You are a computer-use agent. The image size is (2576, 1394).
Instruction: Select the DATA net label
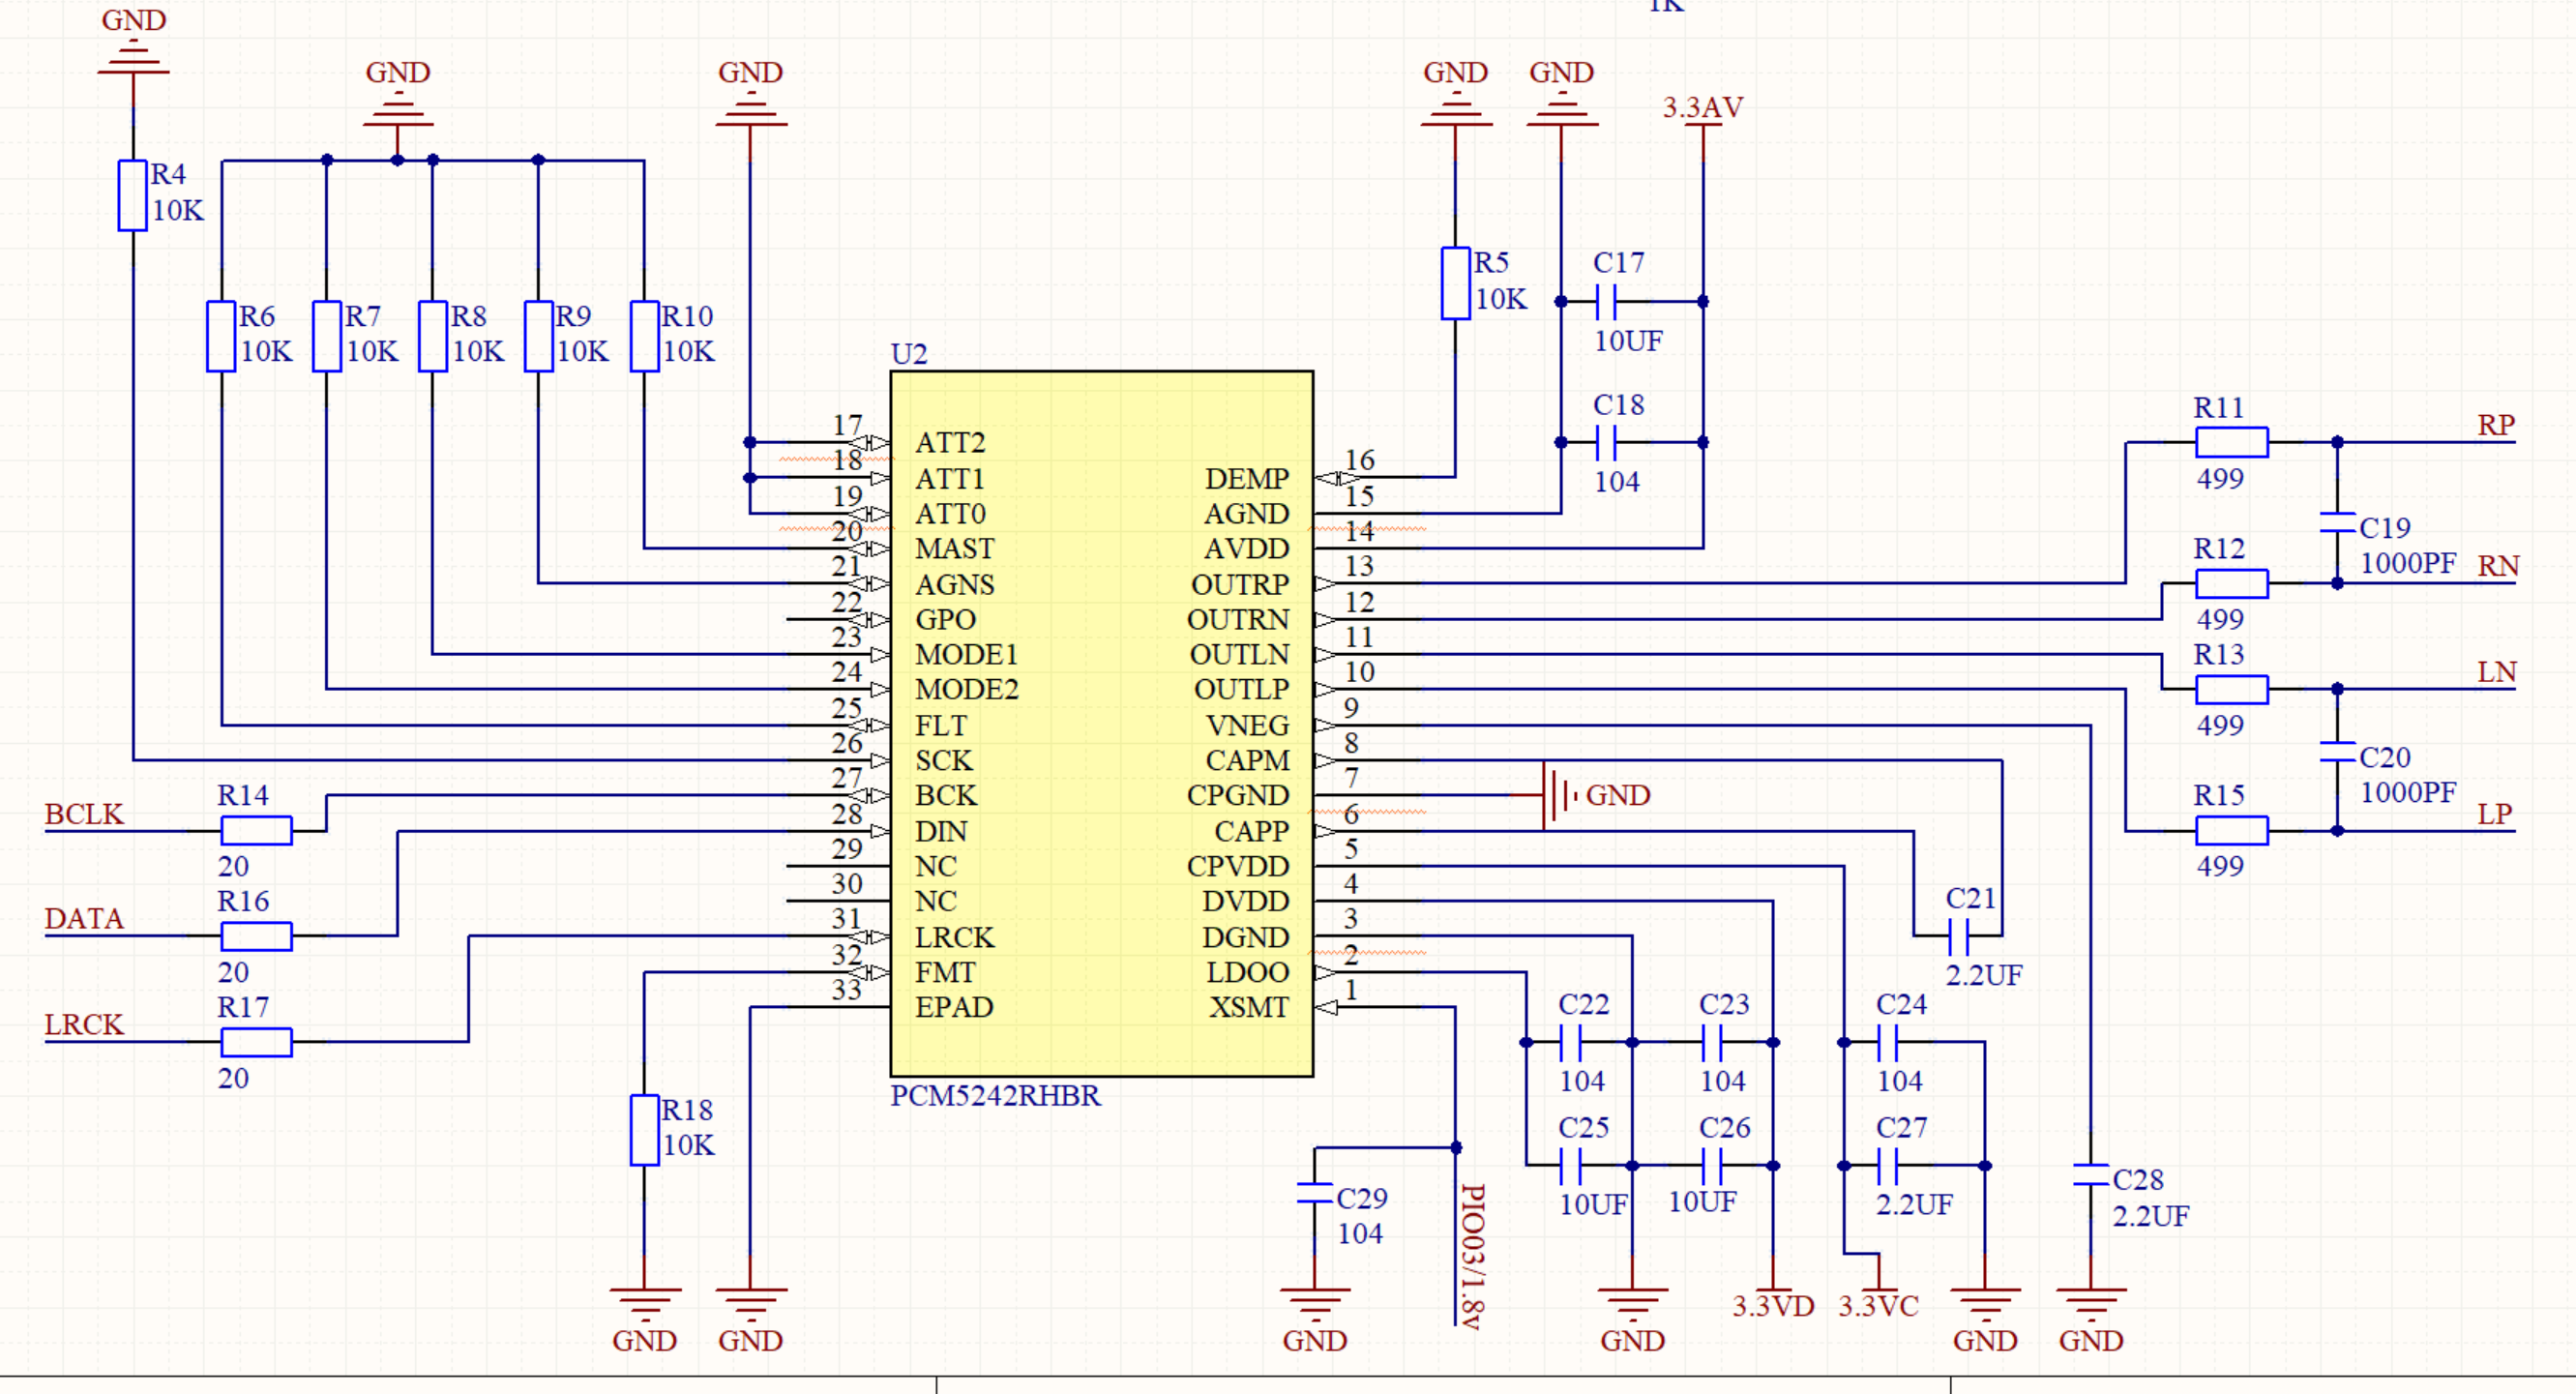coord(84,919)
